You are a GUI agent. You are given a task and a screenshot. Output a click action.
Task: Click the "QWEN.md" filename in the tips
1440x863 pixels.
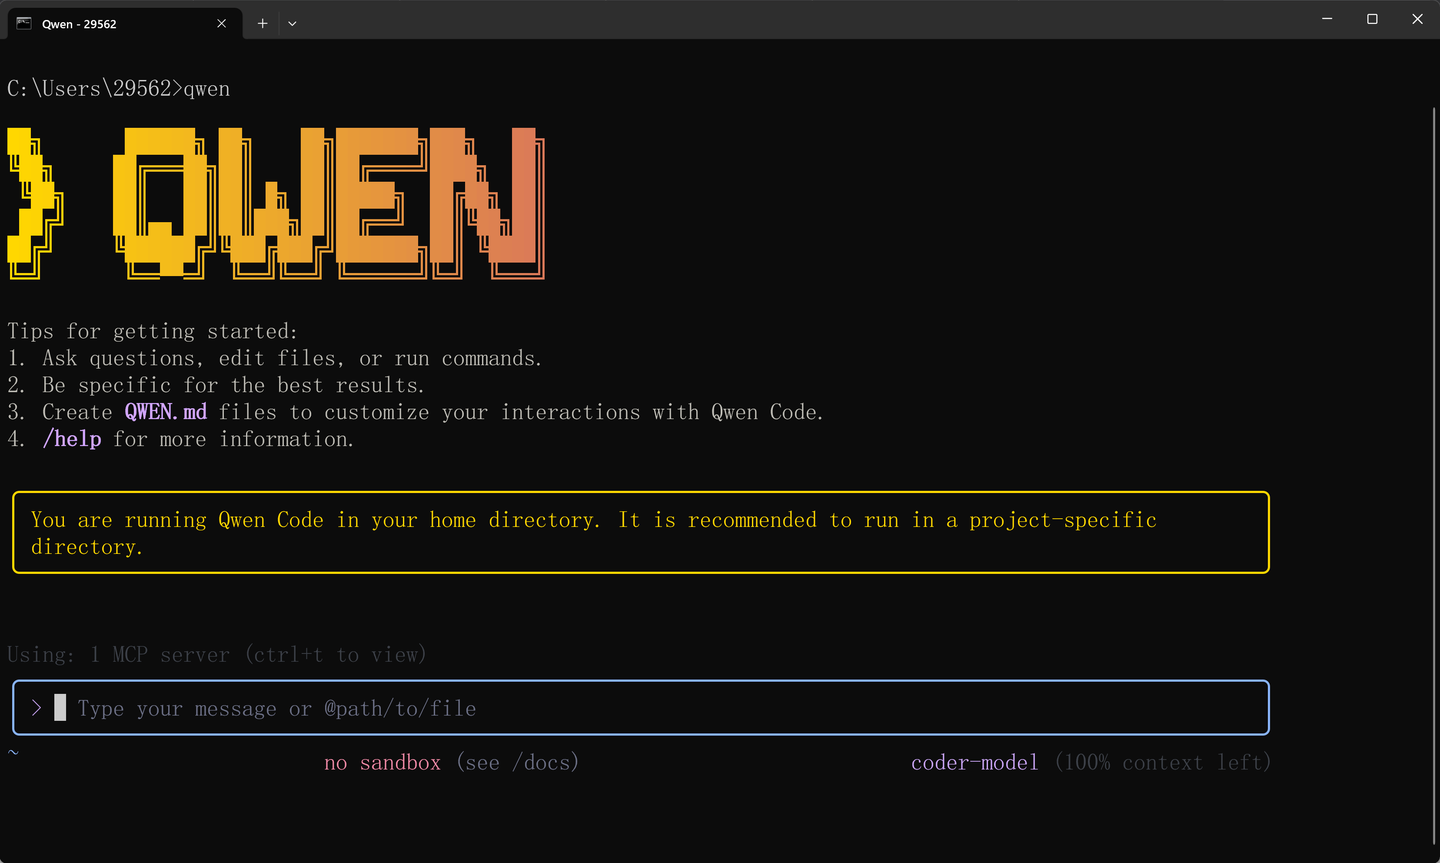[165, 411]
